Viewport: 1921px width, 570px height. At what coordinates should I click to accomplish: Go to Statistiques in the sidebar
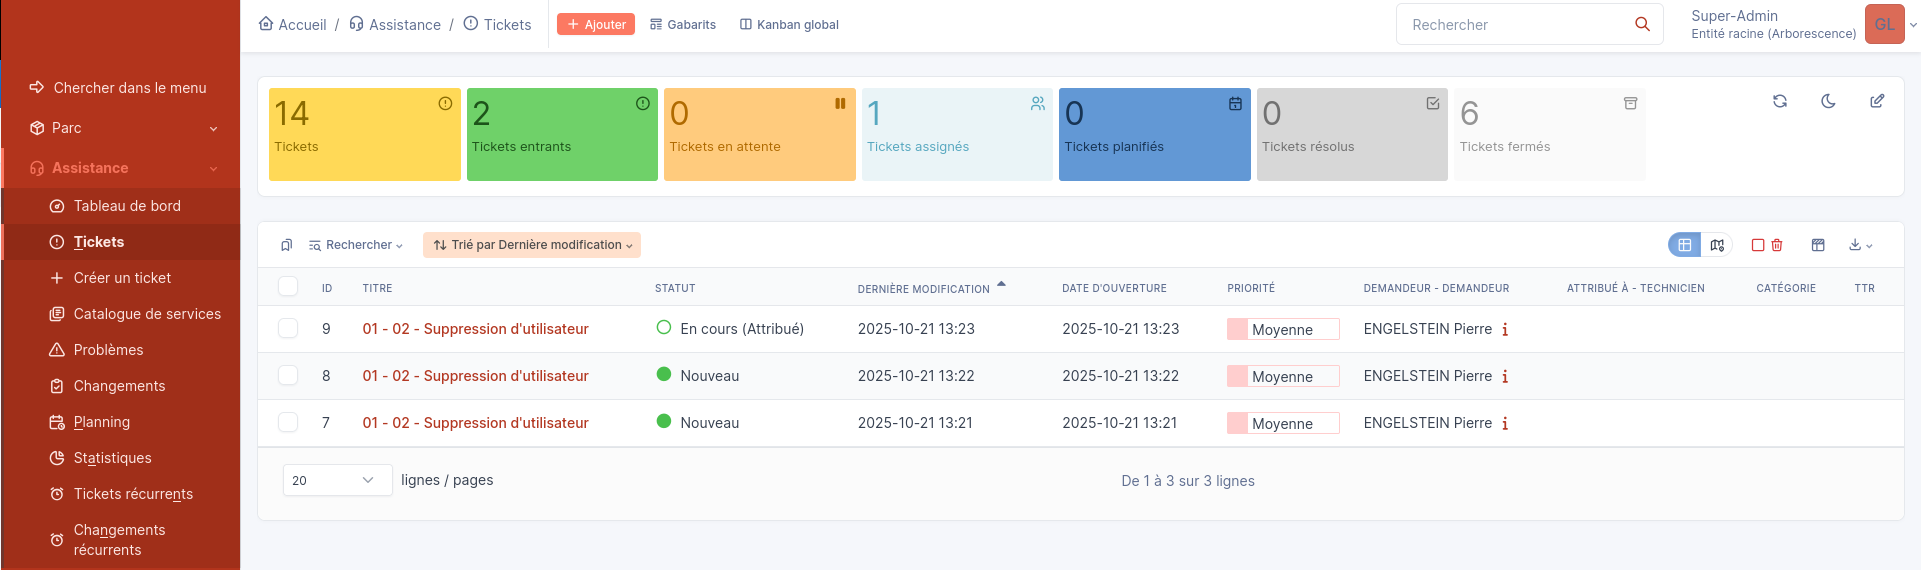click(112, 458)
